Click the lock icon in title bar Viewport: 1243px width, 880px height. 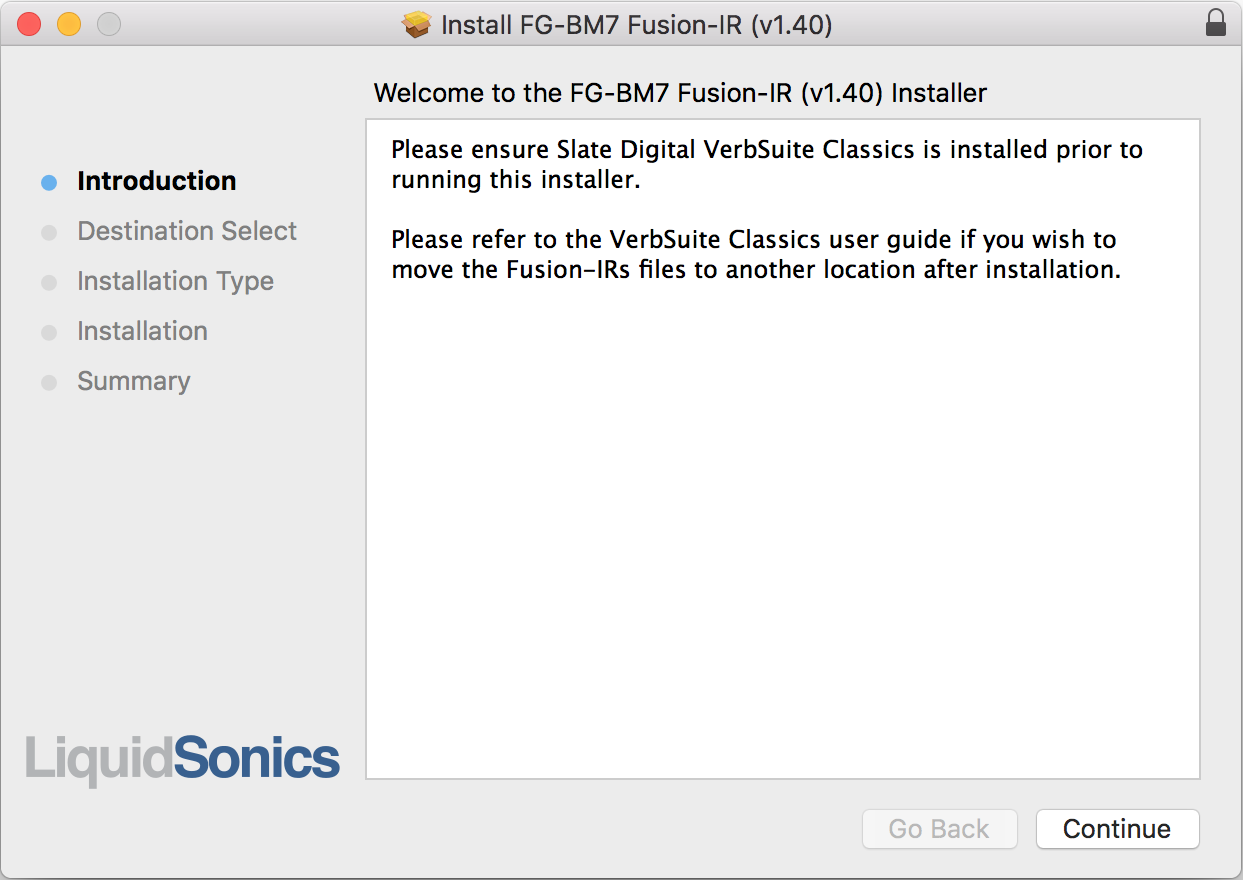[x=1216, y=24]
